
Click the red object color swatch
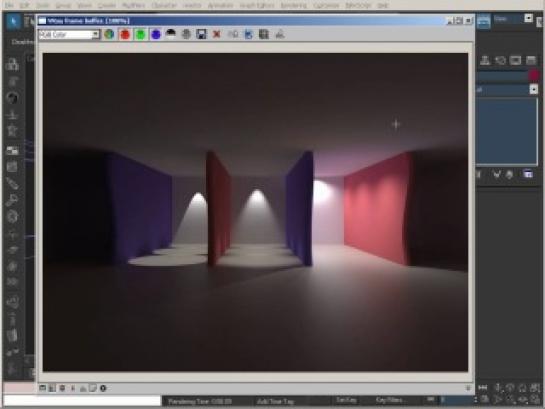[x=534, y=75]
